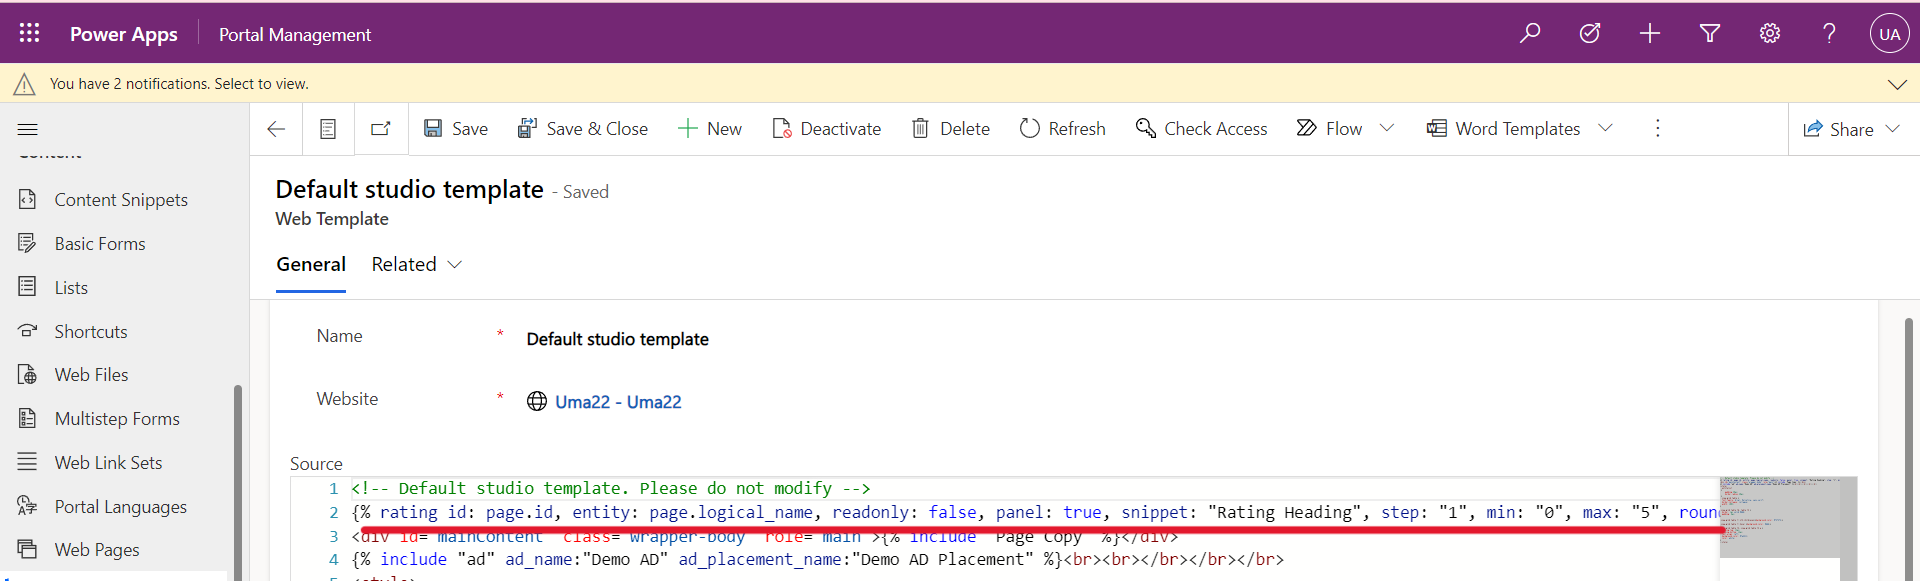Click the Refresh circular arrow icon
Viewport: 1920px width, 581px height.
1029,129
